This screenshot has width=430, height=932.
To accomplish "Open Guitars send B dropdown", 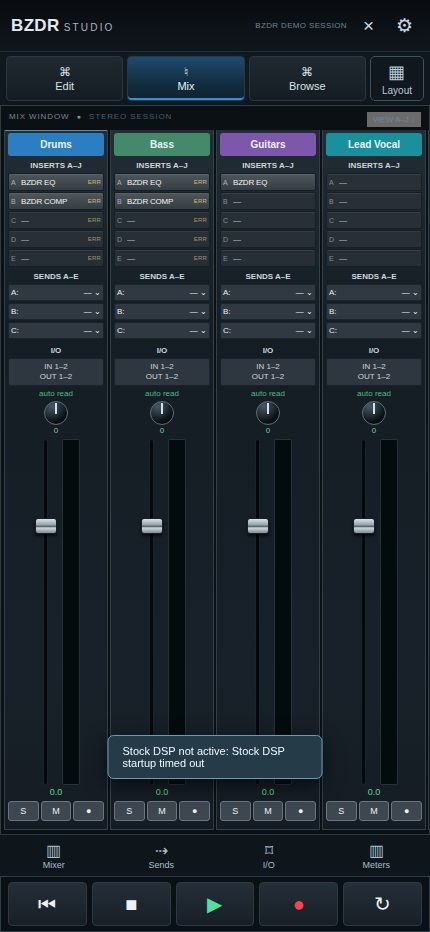I will coord(268,311).
